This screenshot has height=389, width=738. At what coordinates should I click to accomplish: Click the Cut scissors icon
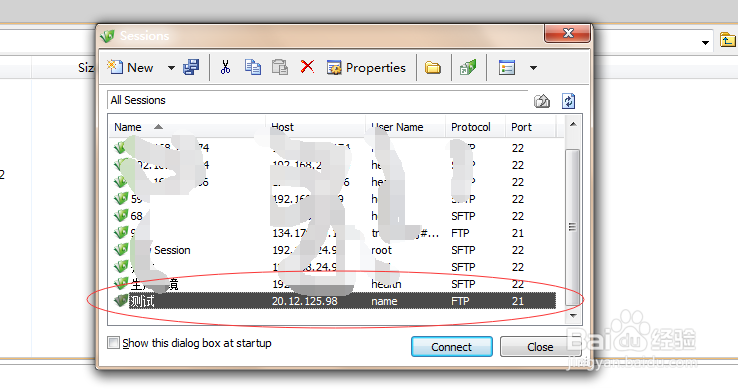[225, 67]
